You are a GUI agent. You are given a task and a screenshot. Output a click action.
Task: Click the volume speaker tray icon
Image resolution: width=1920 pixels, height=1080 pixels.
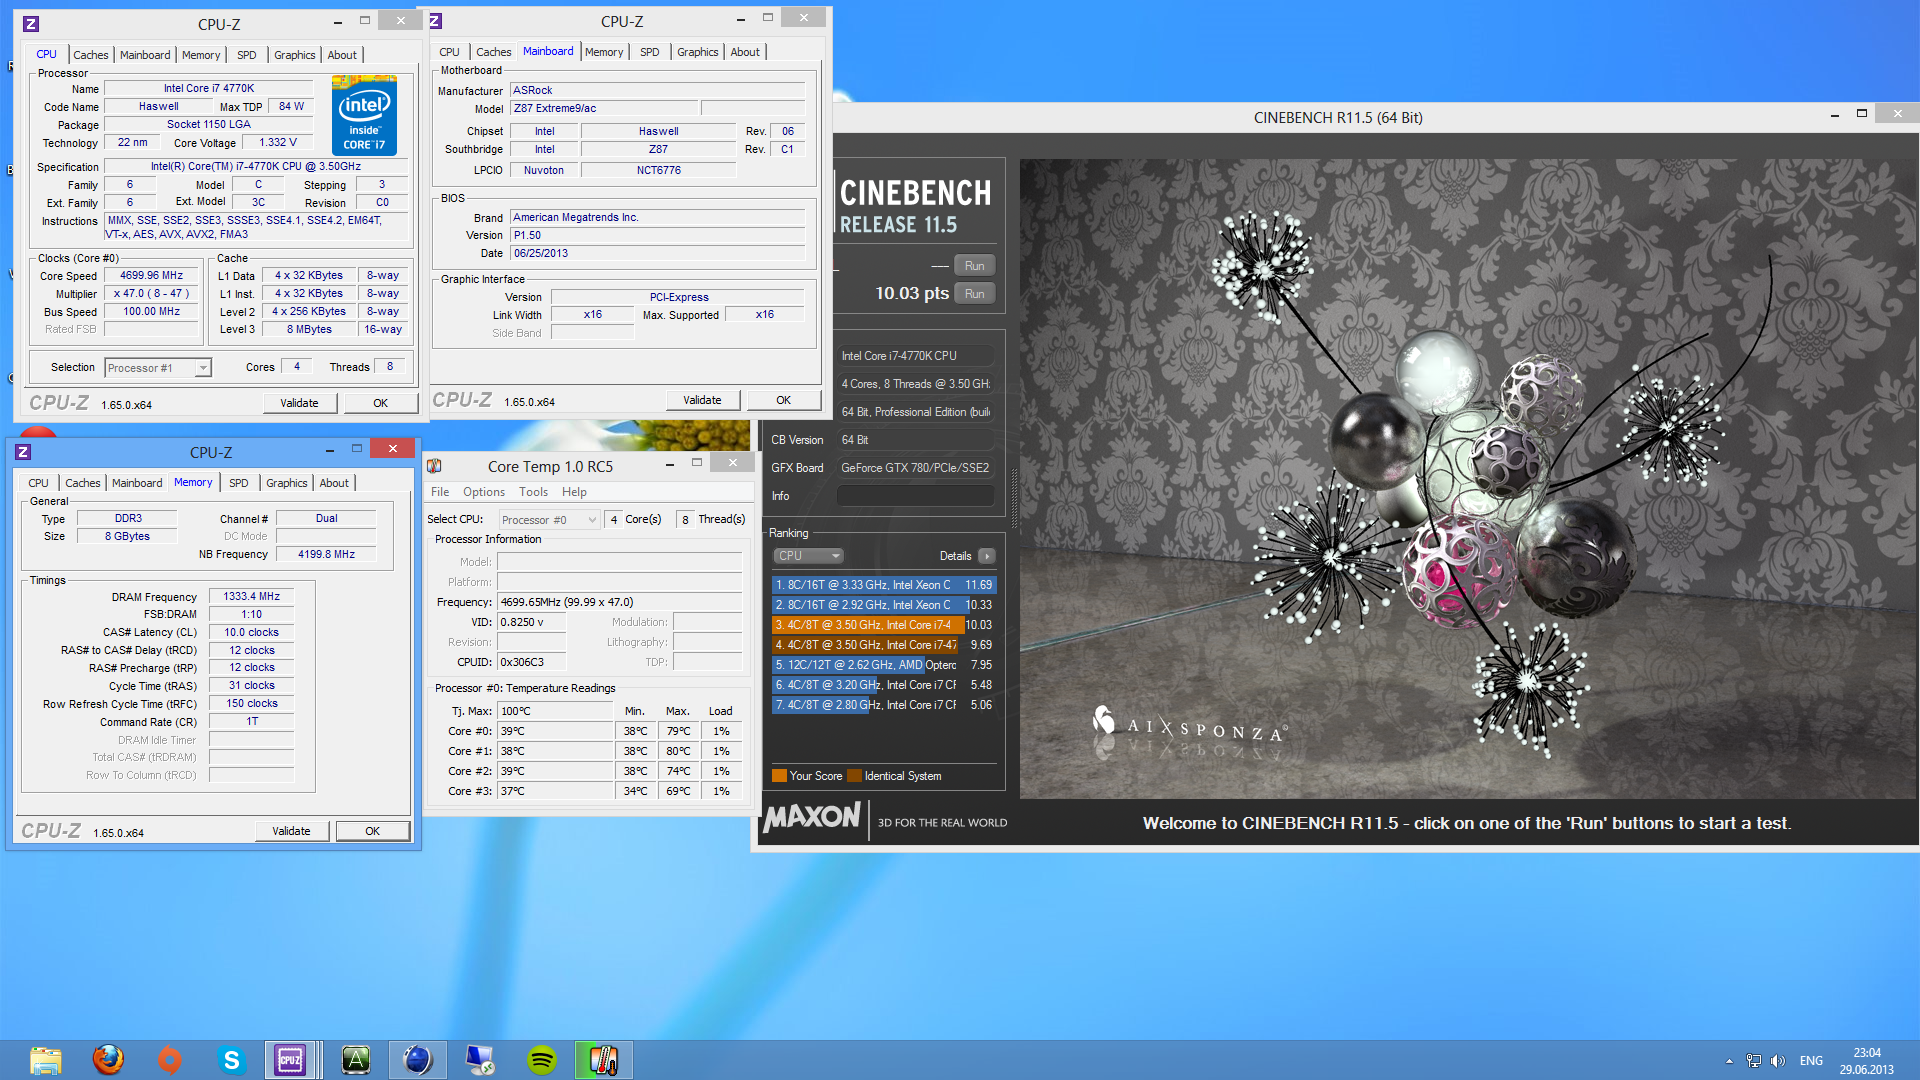(1778, 1061)
